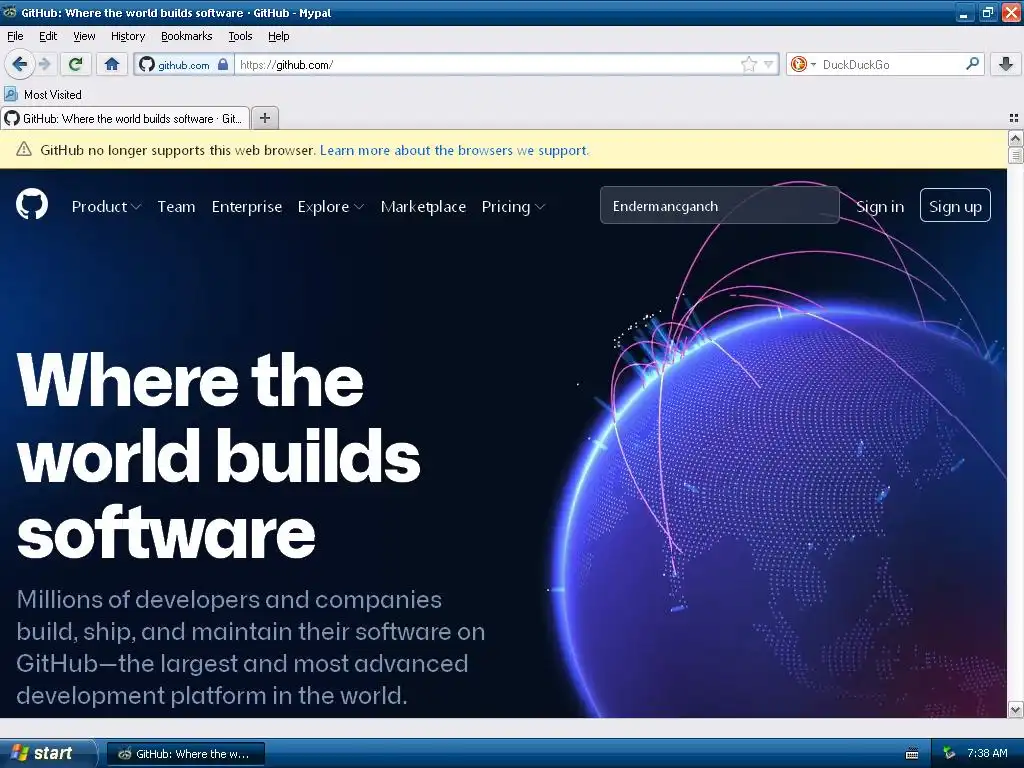Viewport: 1024px width, 768px height.
Task: Reload the page with the green refresh icon
Action: (x=76, y=64)
